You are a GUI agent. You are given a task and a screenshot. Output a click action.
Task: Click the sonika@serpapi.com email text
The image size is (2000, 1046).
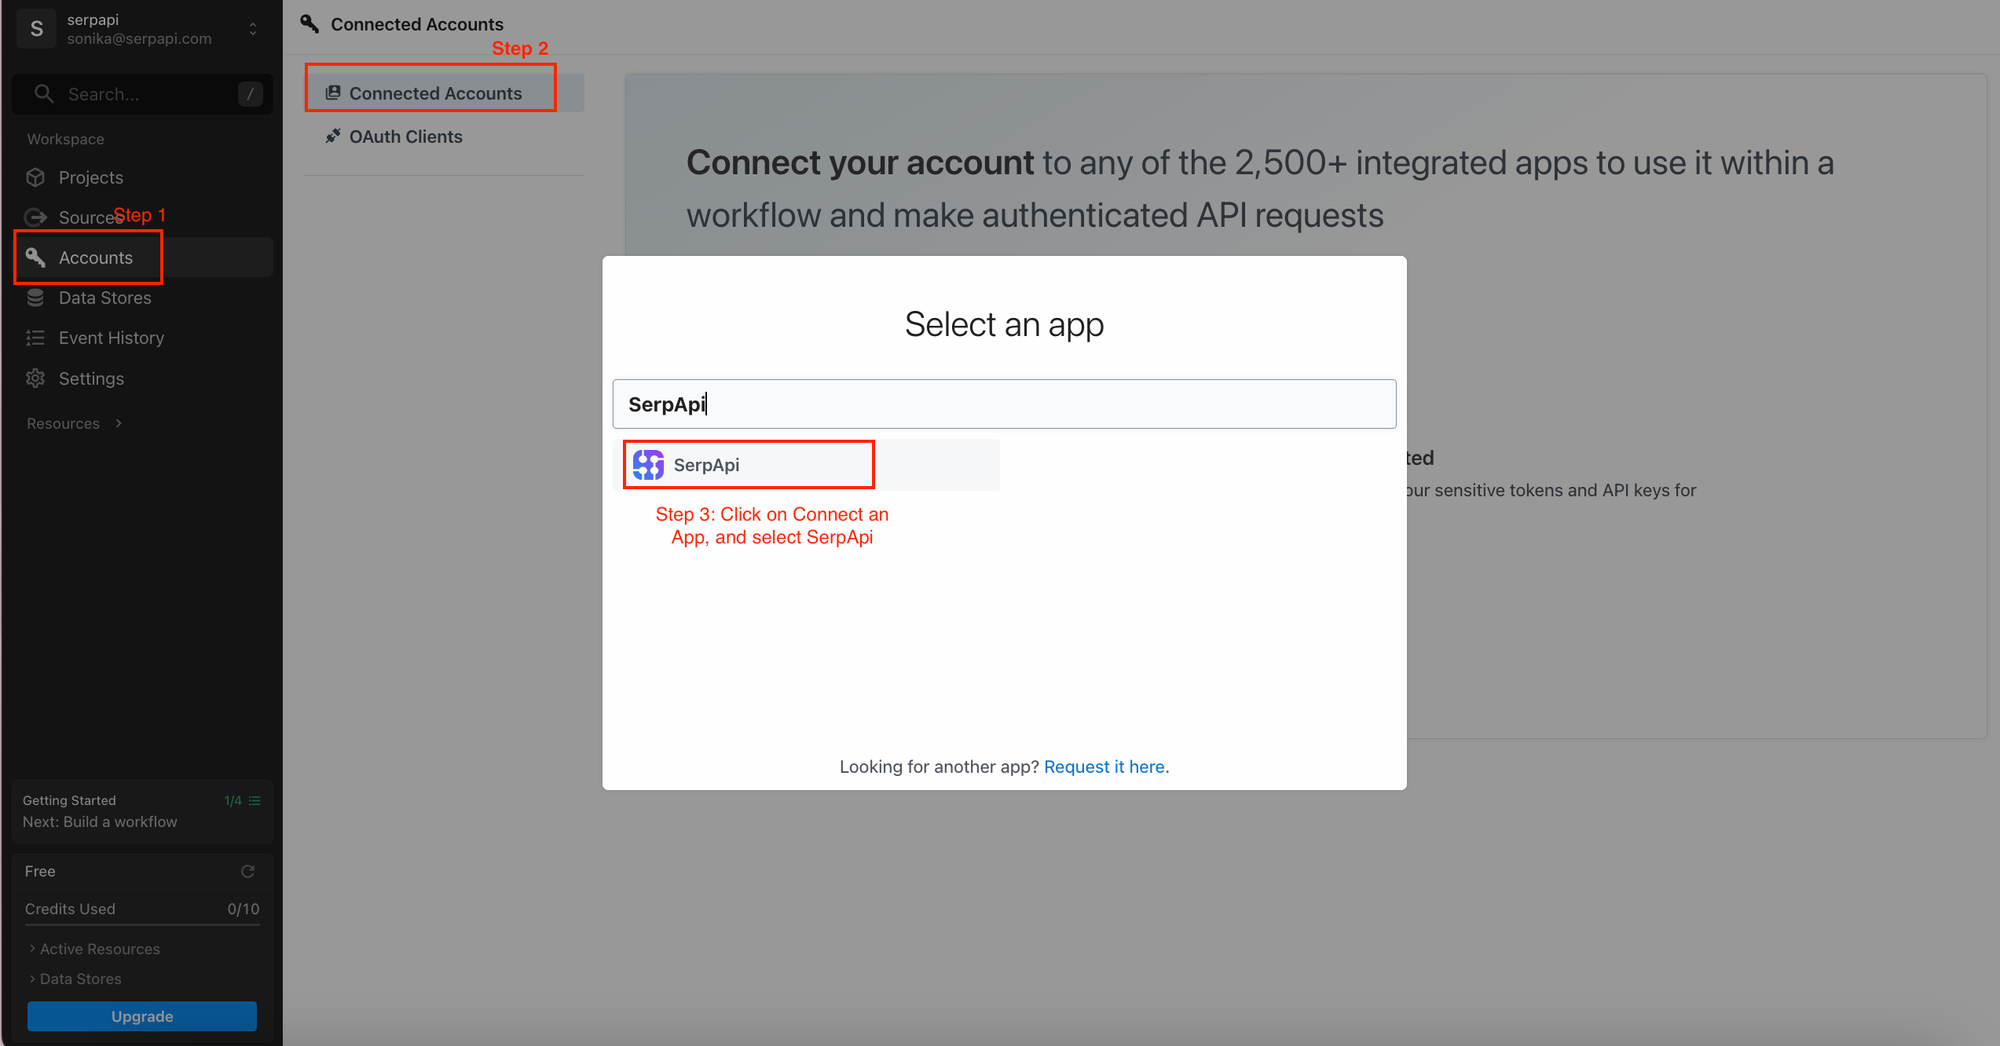[139, 39]
